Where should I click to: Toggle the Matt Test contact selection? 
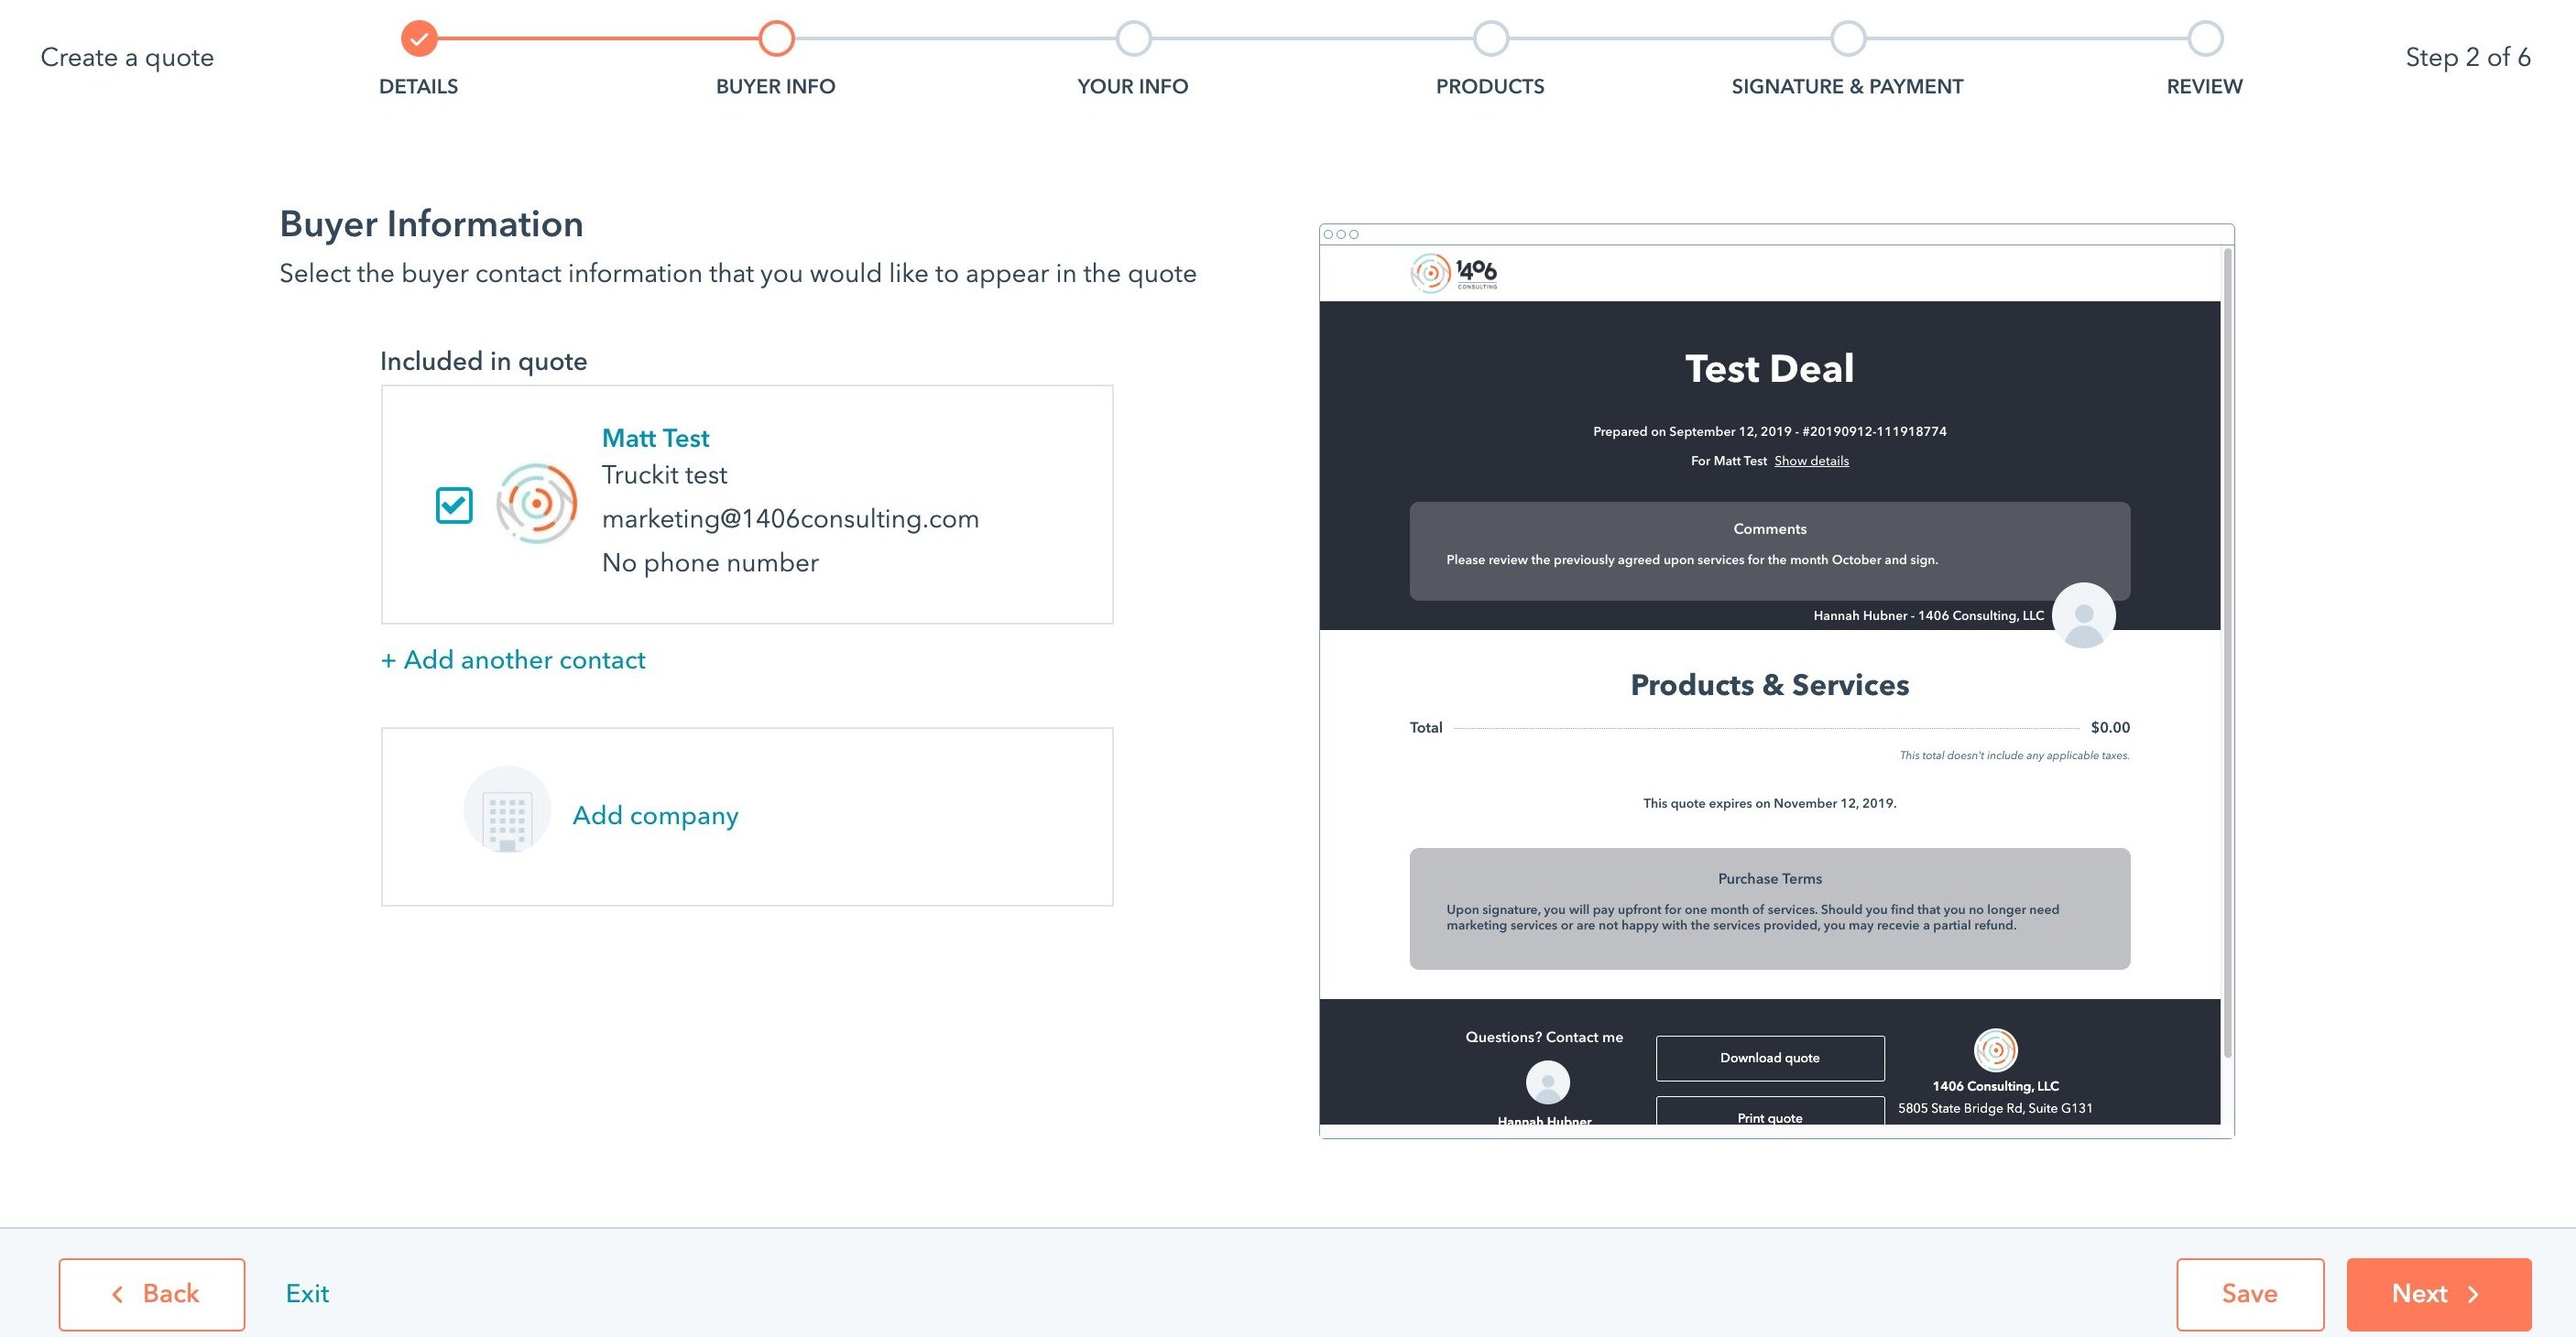(453, 501)
